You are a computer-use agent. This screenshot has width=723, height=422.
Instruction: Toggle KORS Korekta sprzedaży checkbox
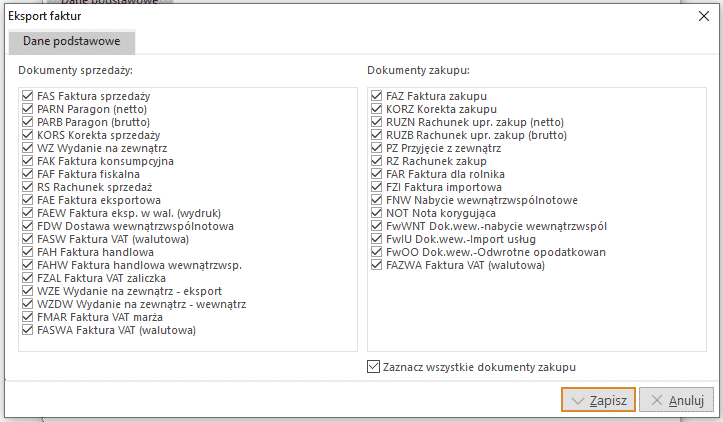click(28, 135)
